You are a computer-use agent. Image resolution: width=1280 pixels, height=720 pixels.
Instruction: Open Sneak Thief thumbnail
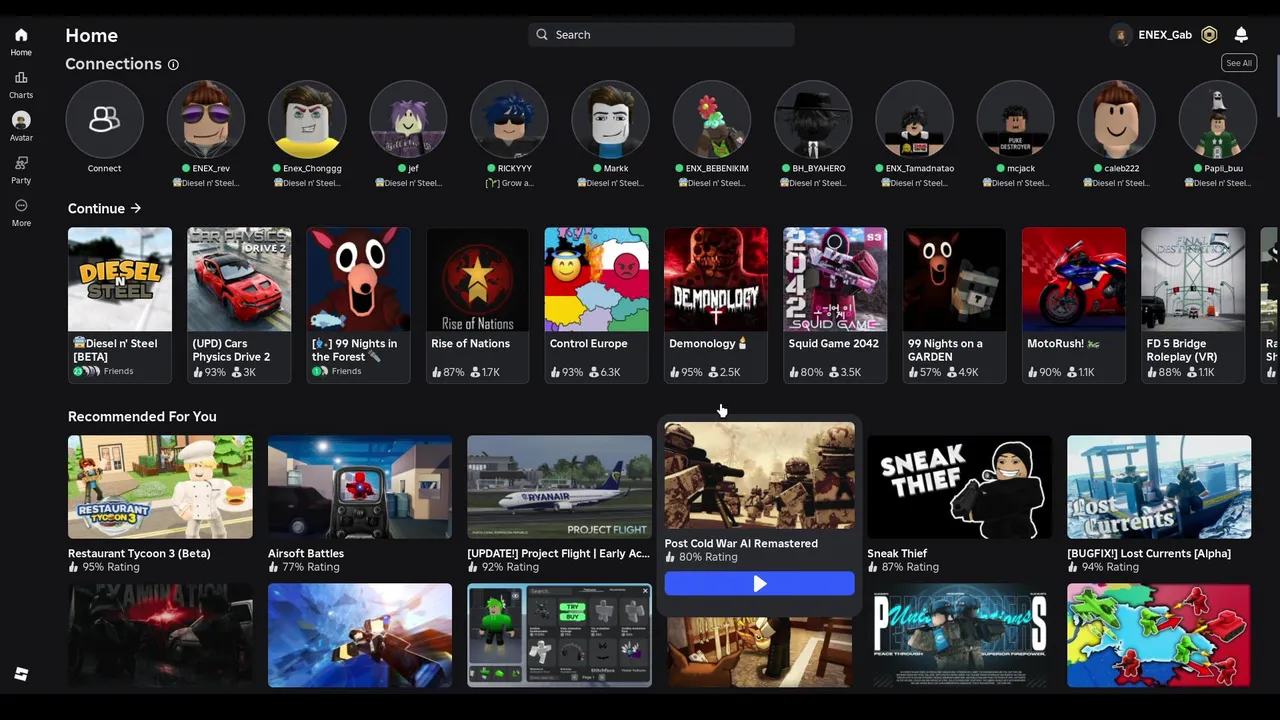pyautogui.click(x=959, y=487)
